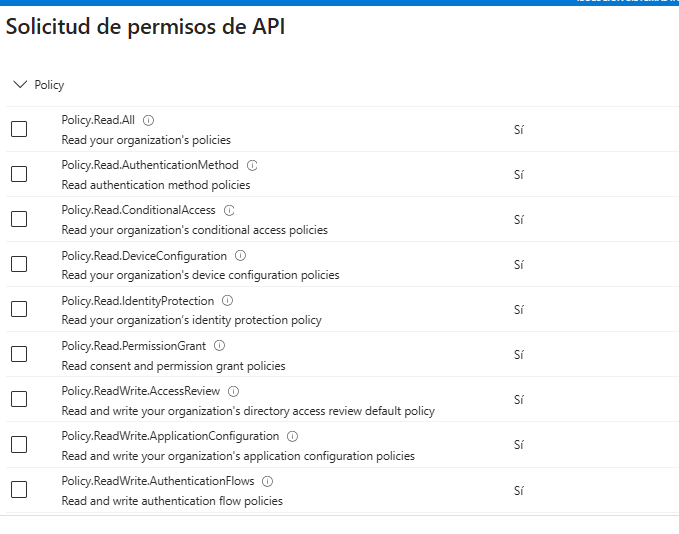The width and height of the screenshot is (679, 534).
Task: Click Policy.Read.DeviceConfiguration permission name
Action: (x=144, y=256)
